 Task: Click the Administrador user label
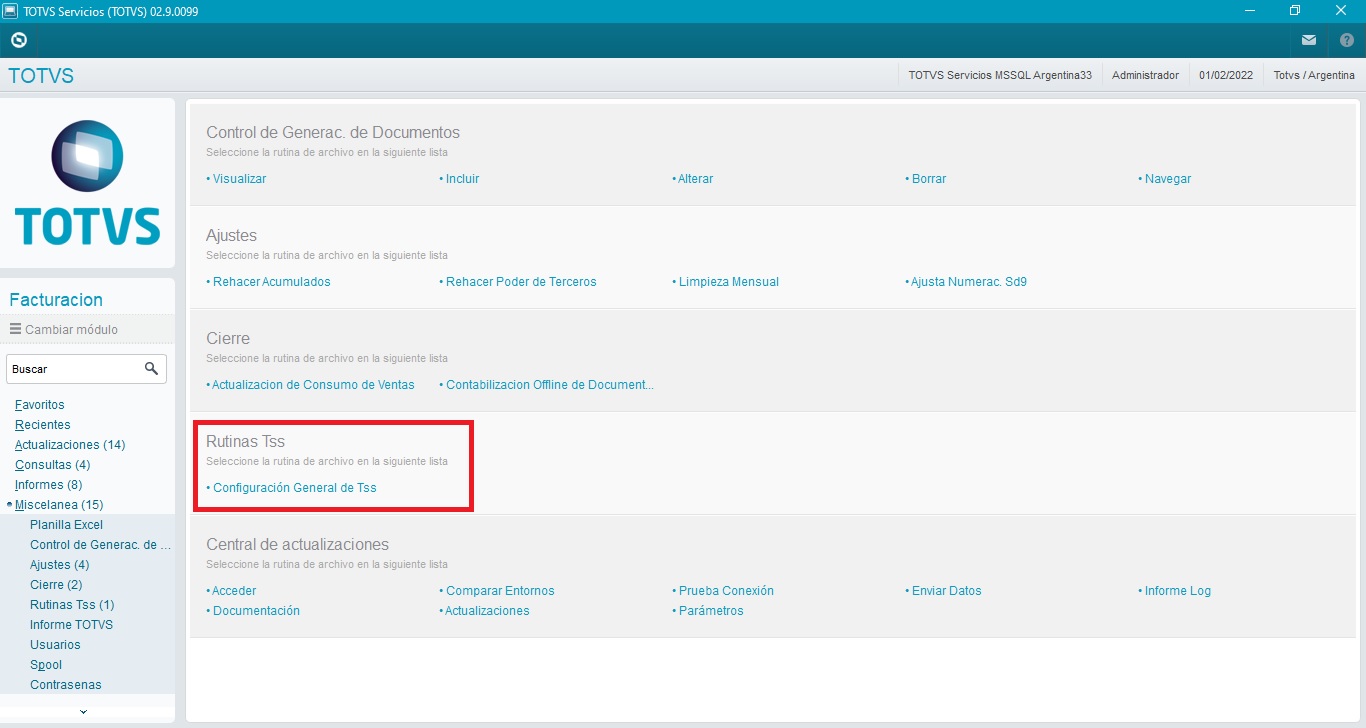click(x=1145, y=75)
